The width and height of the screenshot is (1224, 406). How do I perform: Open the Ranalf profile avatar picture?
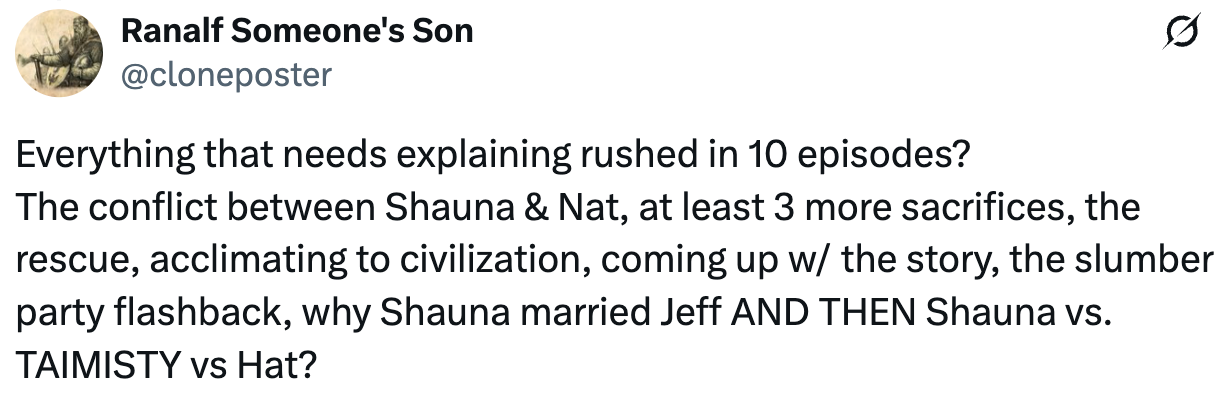[56, 57]
